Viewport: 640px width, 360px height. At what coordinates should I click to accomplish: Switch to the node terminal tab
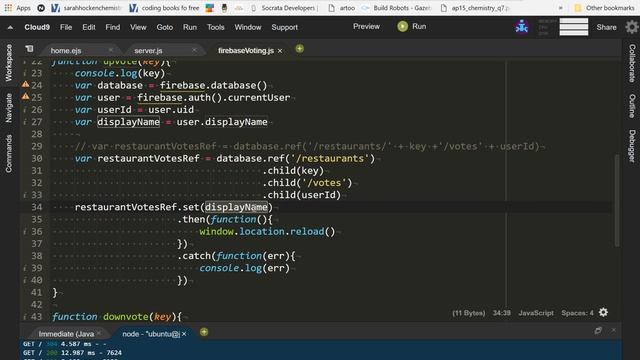click(151, 334)
